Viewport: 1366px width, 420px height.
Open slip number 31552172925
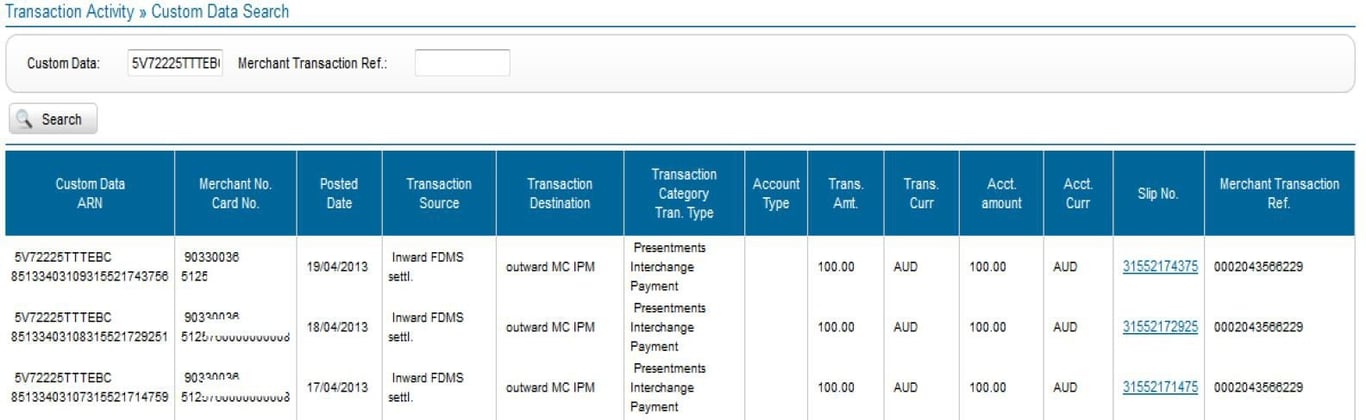[1160, 327]
